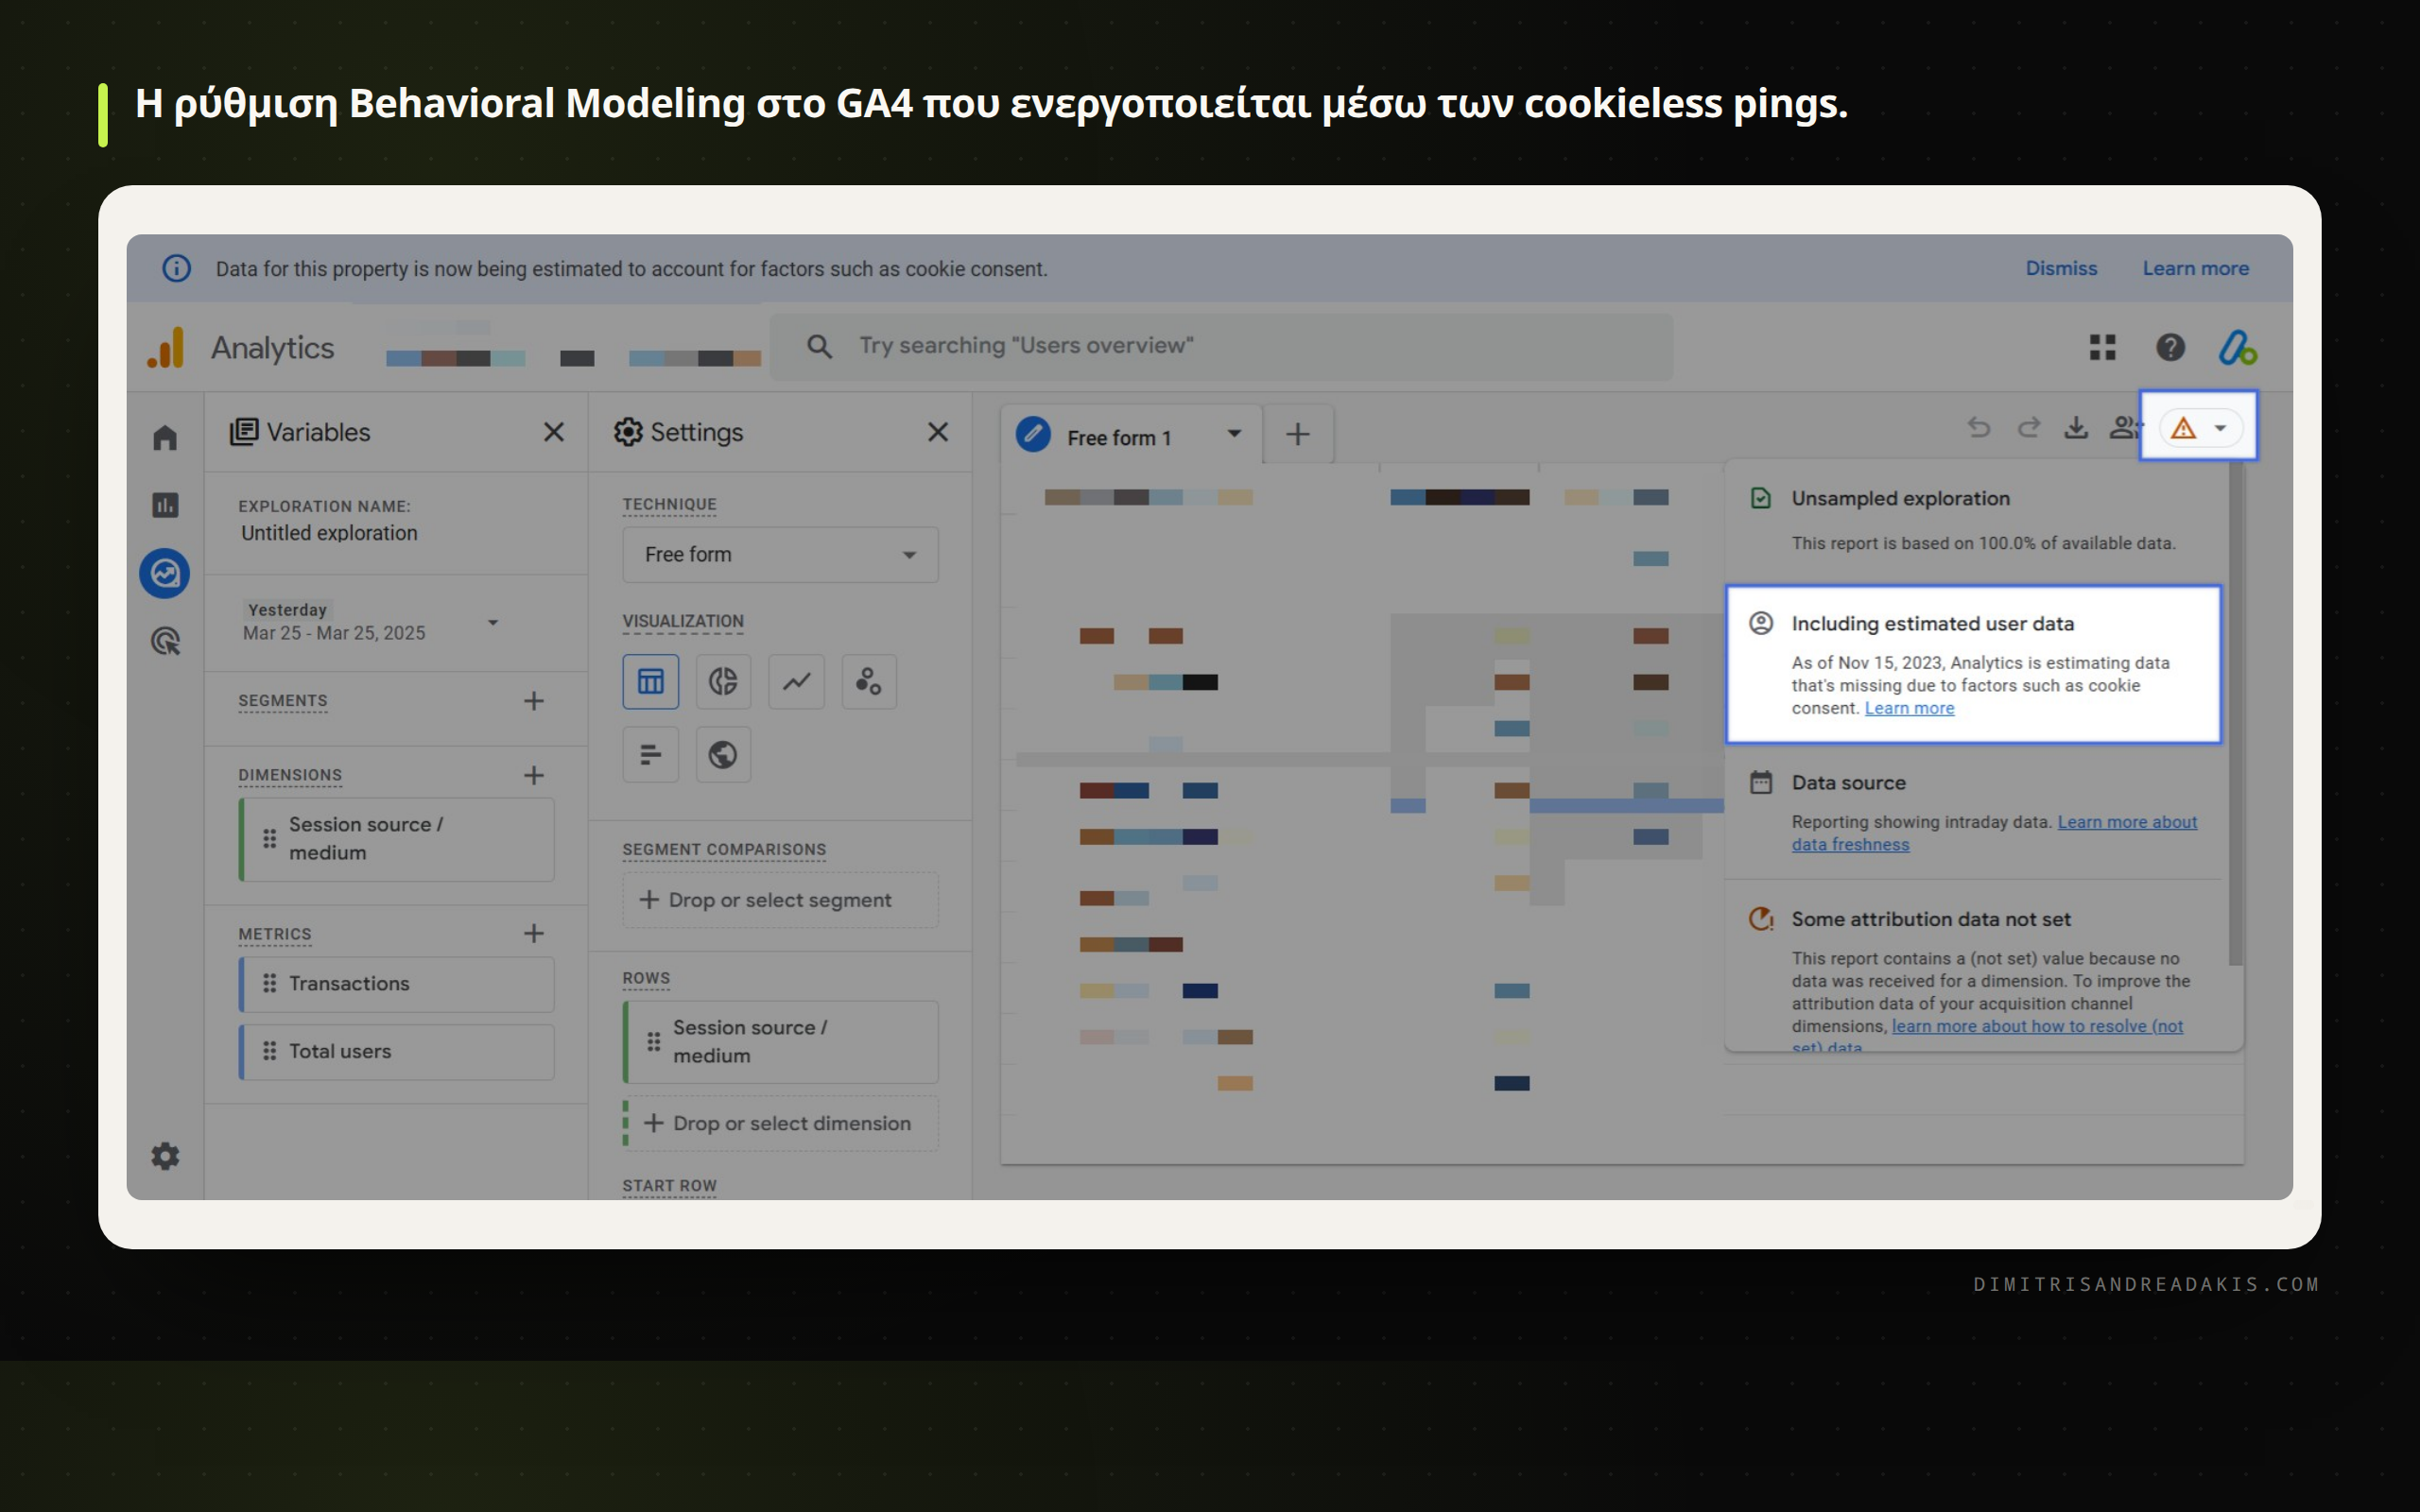Select Session source / medium dimension chip
Viewport: 2420px width, 1512px height.
pos(396,839)
